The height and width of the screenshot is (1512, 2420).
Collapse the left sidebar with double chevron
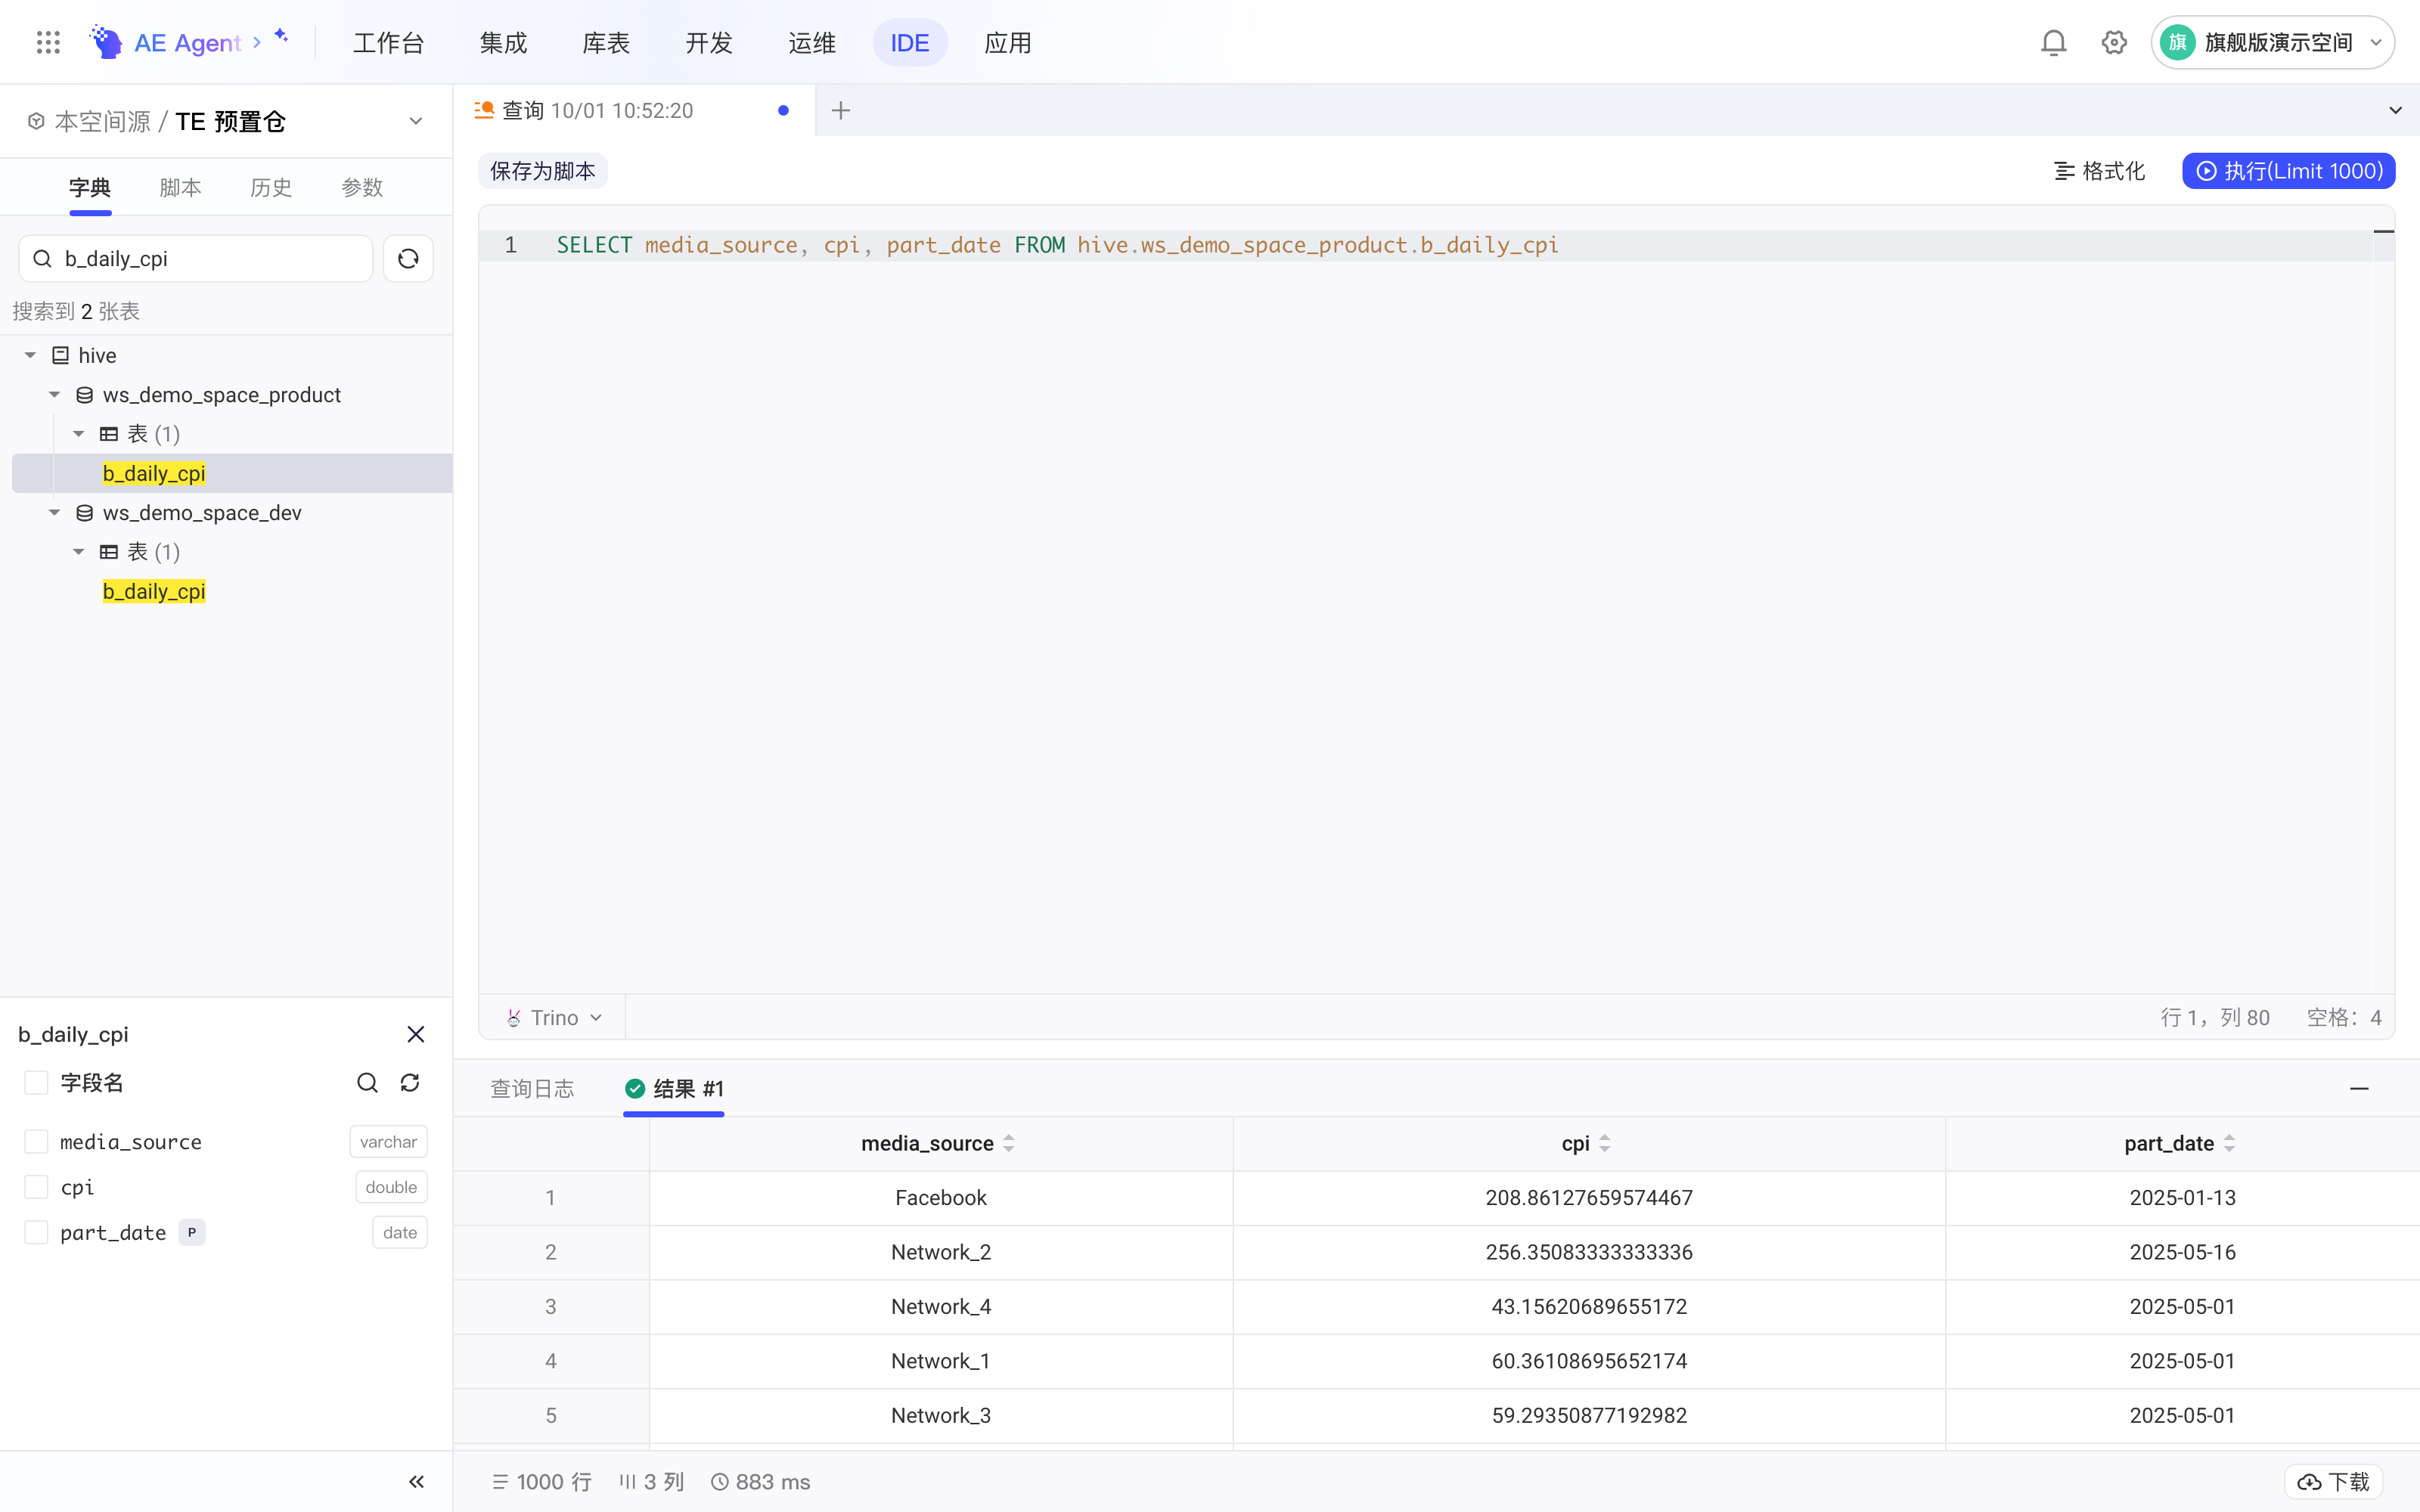click(416, 1482)
